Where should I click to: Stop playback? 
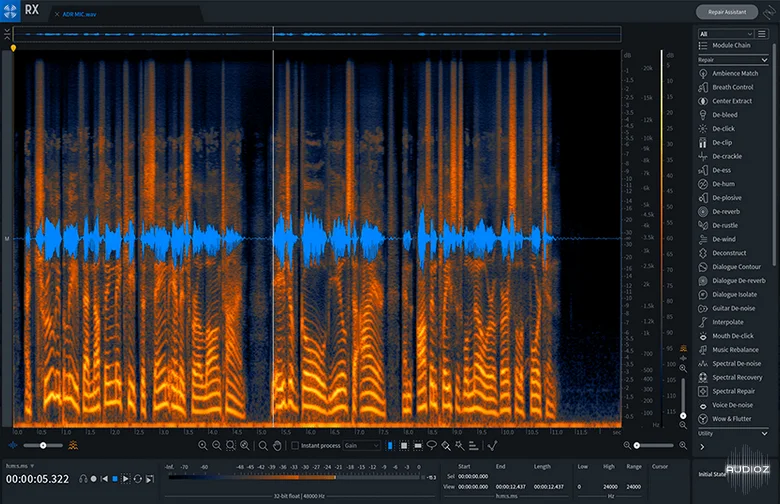[115, 479]
